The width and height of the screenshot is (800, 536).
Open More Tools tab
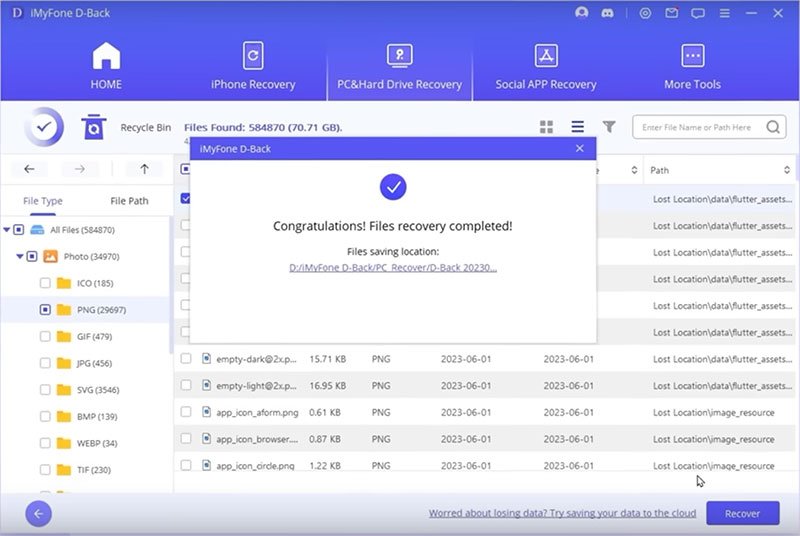[x=692, y=66]
